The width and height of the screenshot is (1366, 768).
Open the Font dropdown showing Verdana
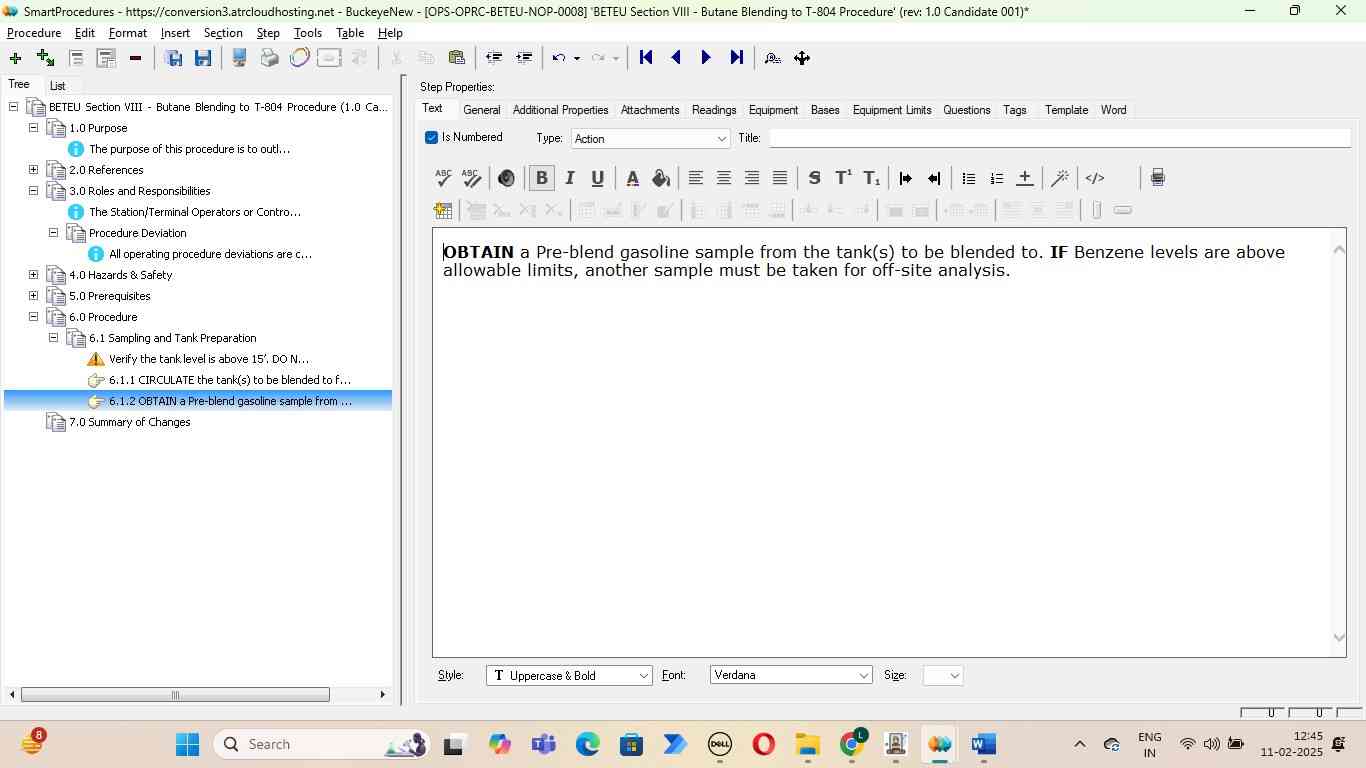pos(791,675)
